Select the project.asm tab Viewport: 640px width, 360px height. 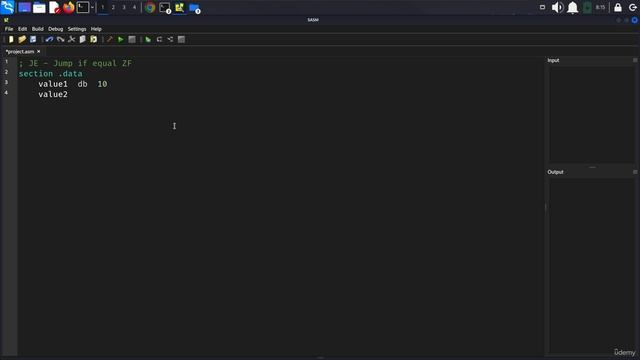point(20,52)
